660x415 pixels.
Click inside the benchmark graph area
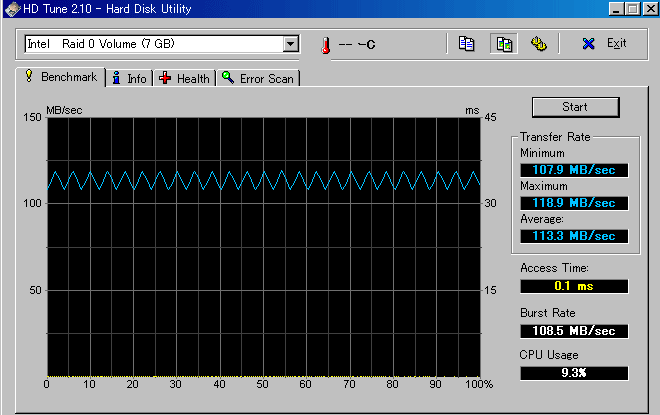point(263,260)
